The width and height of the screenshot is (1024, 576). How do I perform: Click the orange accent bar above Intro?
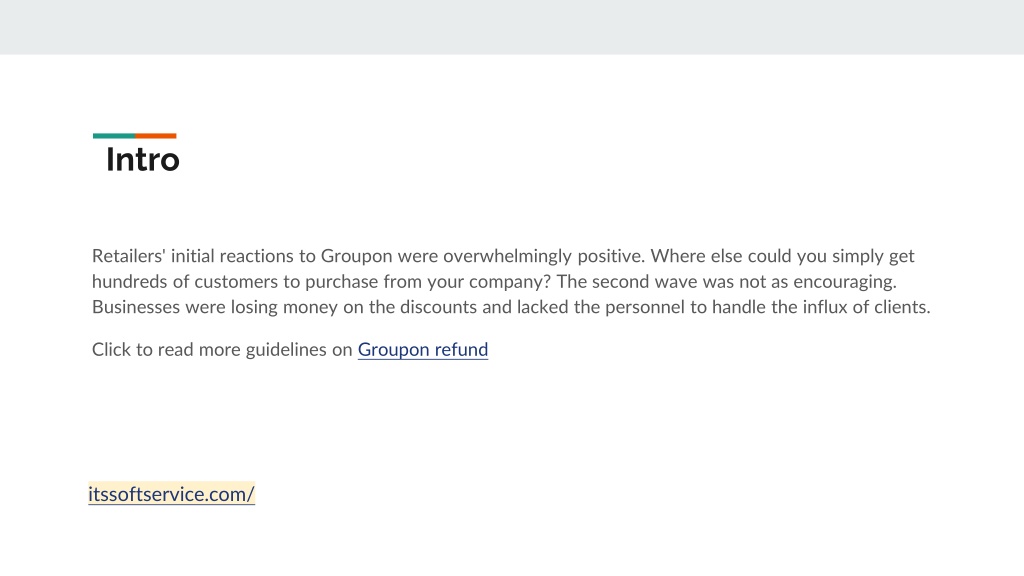(x=155, y=136)
